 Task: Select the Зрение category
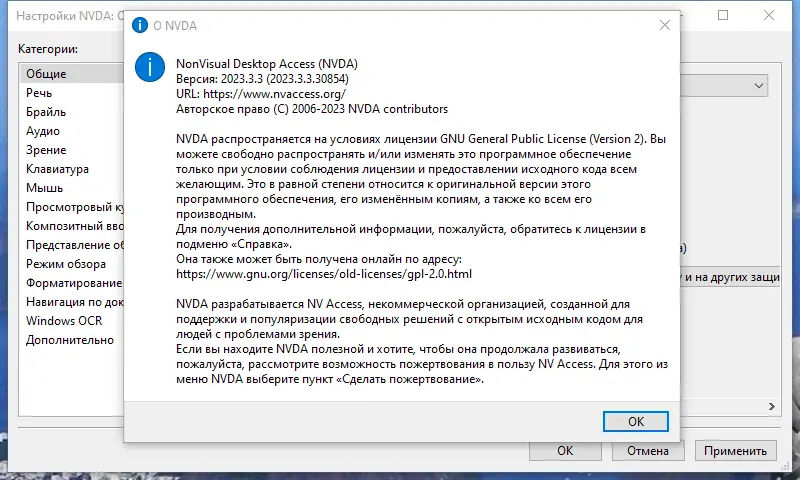(71, 150)
